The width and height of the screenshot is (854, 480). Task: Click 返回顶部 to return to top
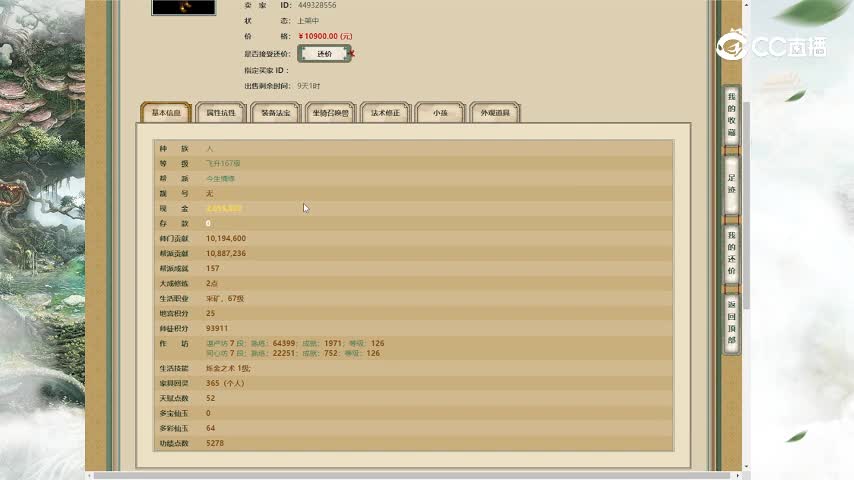[731, 323]
